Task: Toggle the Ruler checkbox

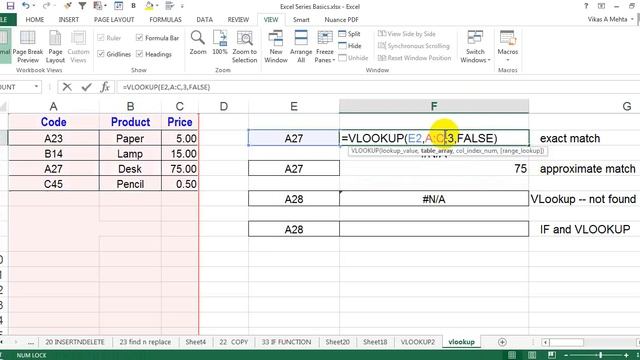Action: click(x=101, y=38)
